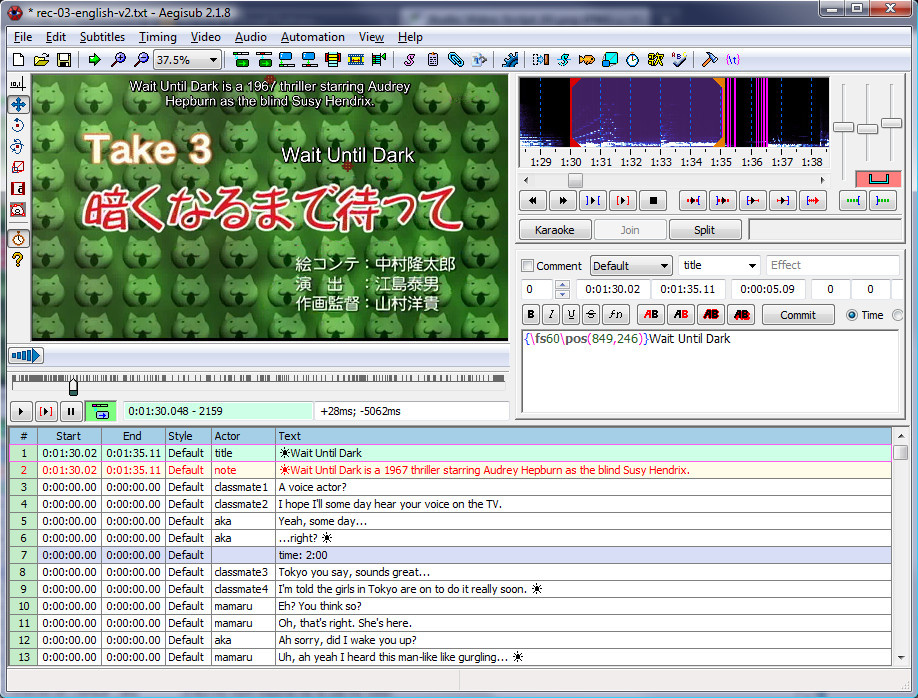Enable the Comment checkbox
Image resolution: width=918 pixels, height=698 pixels.
tap(528, 266)
